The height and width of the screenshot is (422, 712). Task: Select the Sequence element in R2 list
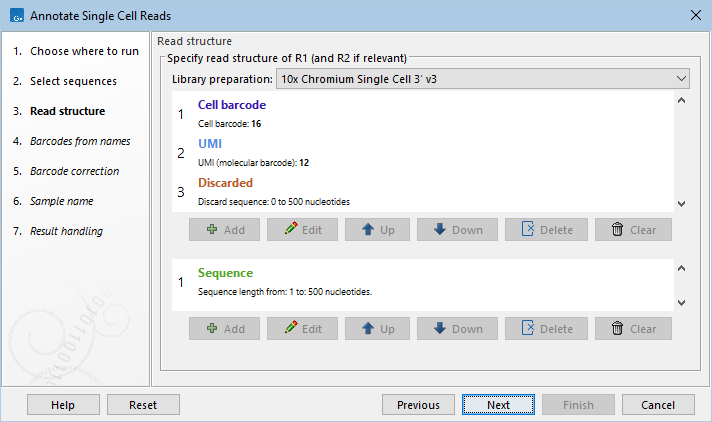[225, 273]
